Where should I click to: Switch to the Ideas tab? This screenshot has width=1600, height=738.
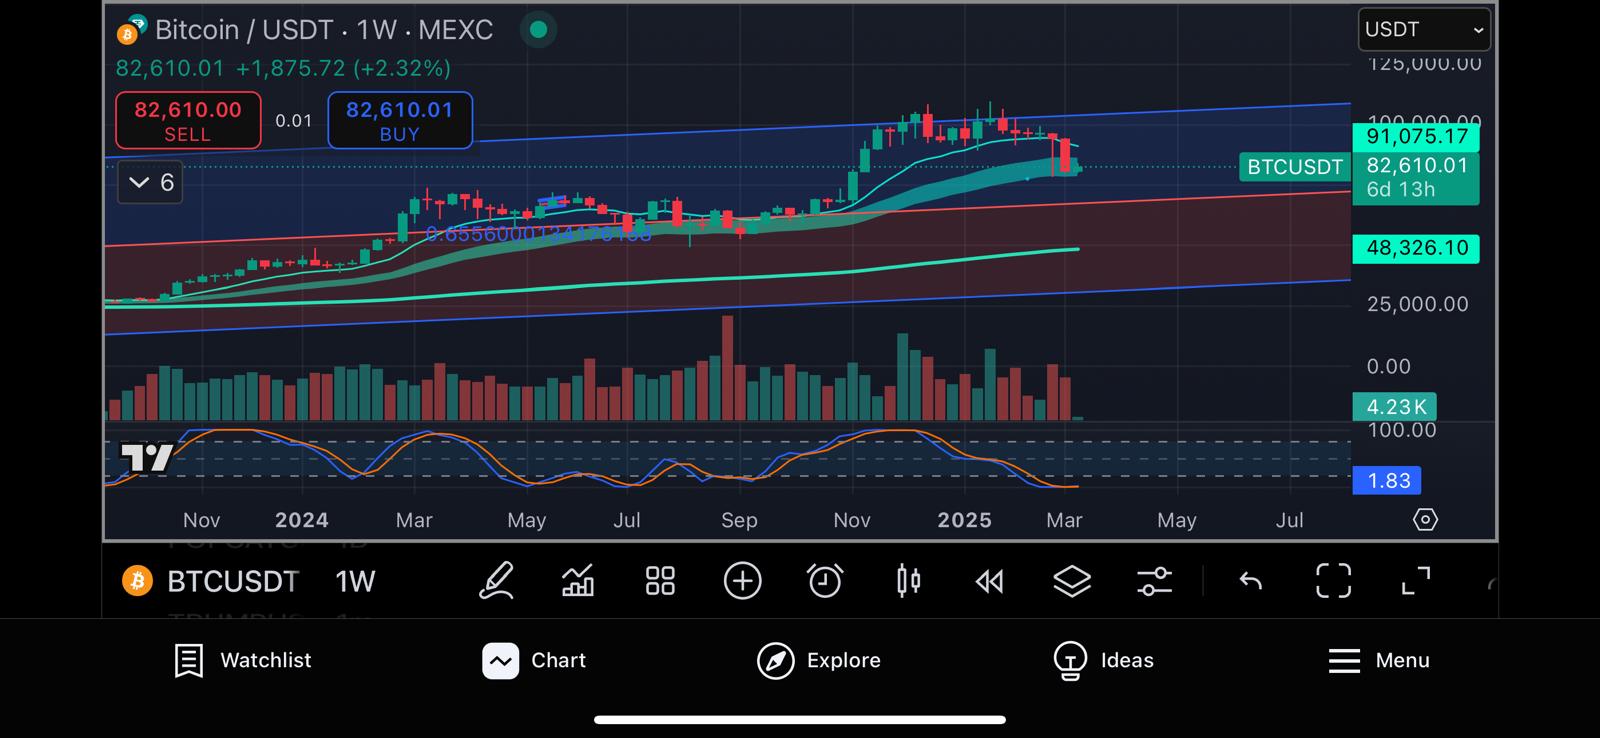[1104, 660]
